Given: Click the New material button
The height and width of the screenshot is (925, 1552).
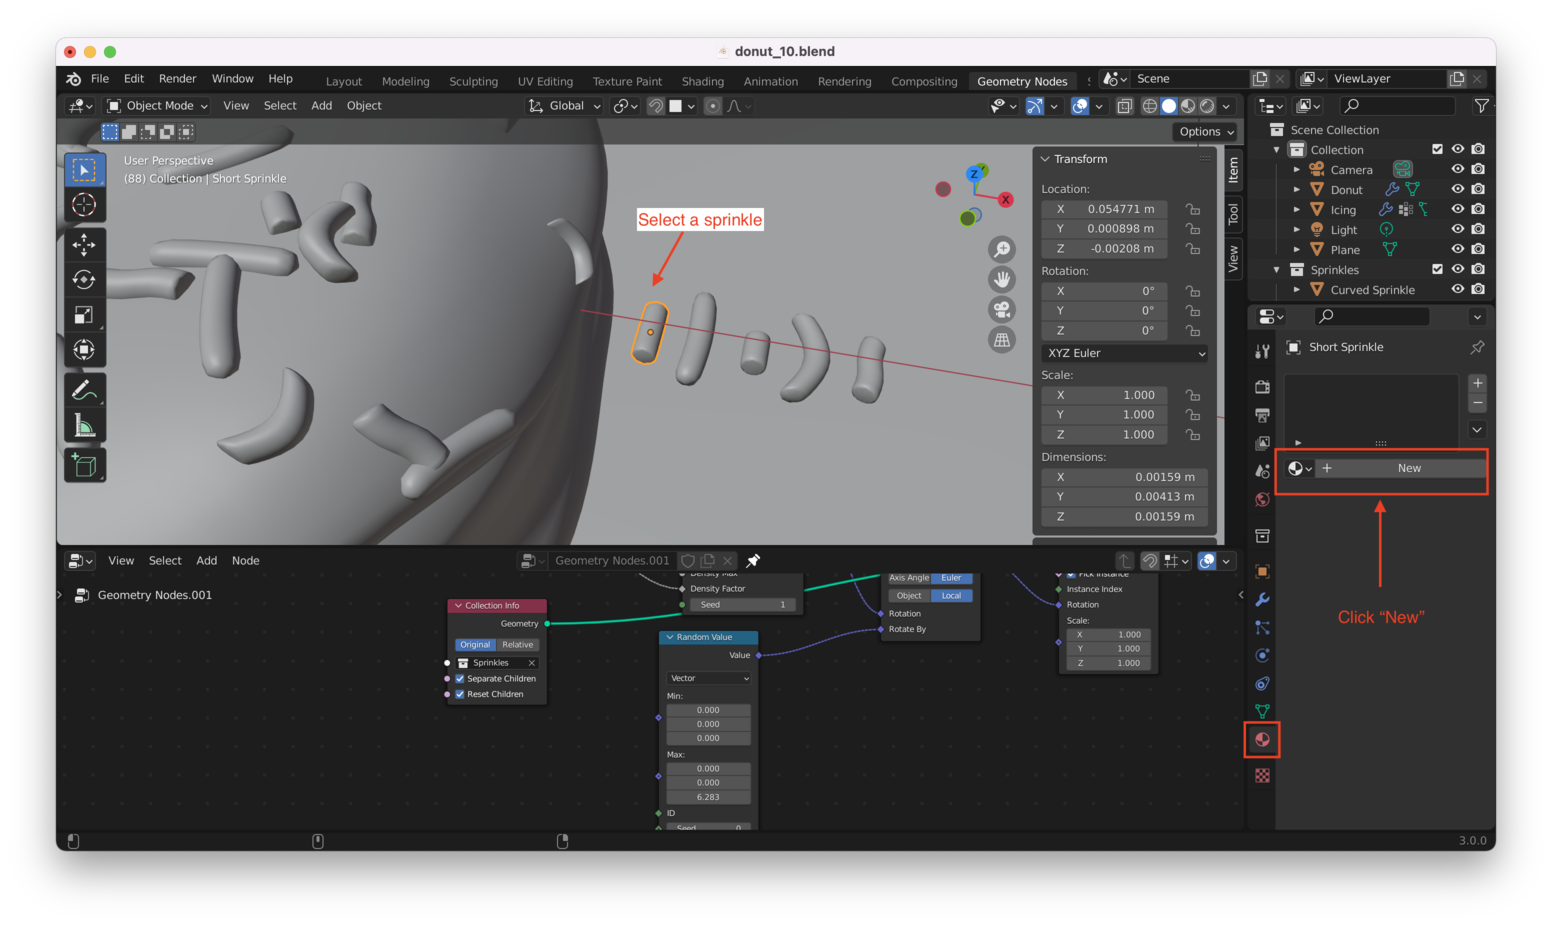Looking at the screenshot, I should pyautogui.click(x=1408, y=468).
